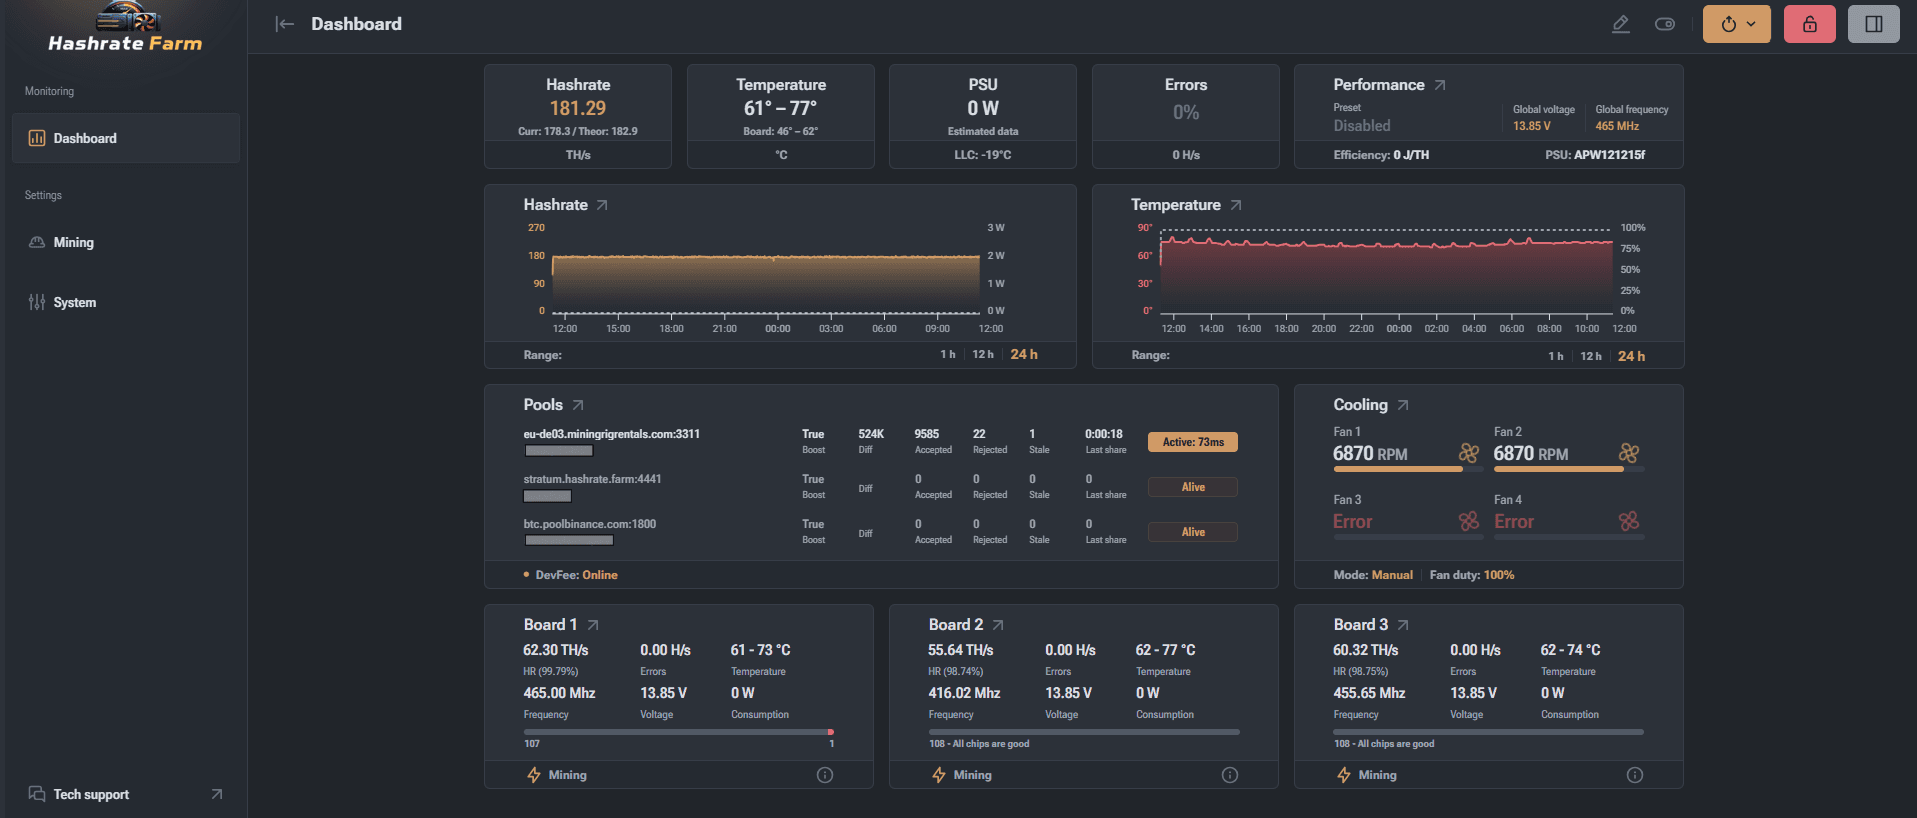Click Fan 1 fan icon
Image resolution: width=1917 pixels, height=818 pixels.
pyautogui.click(x=1469, y=453)
